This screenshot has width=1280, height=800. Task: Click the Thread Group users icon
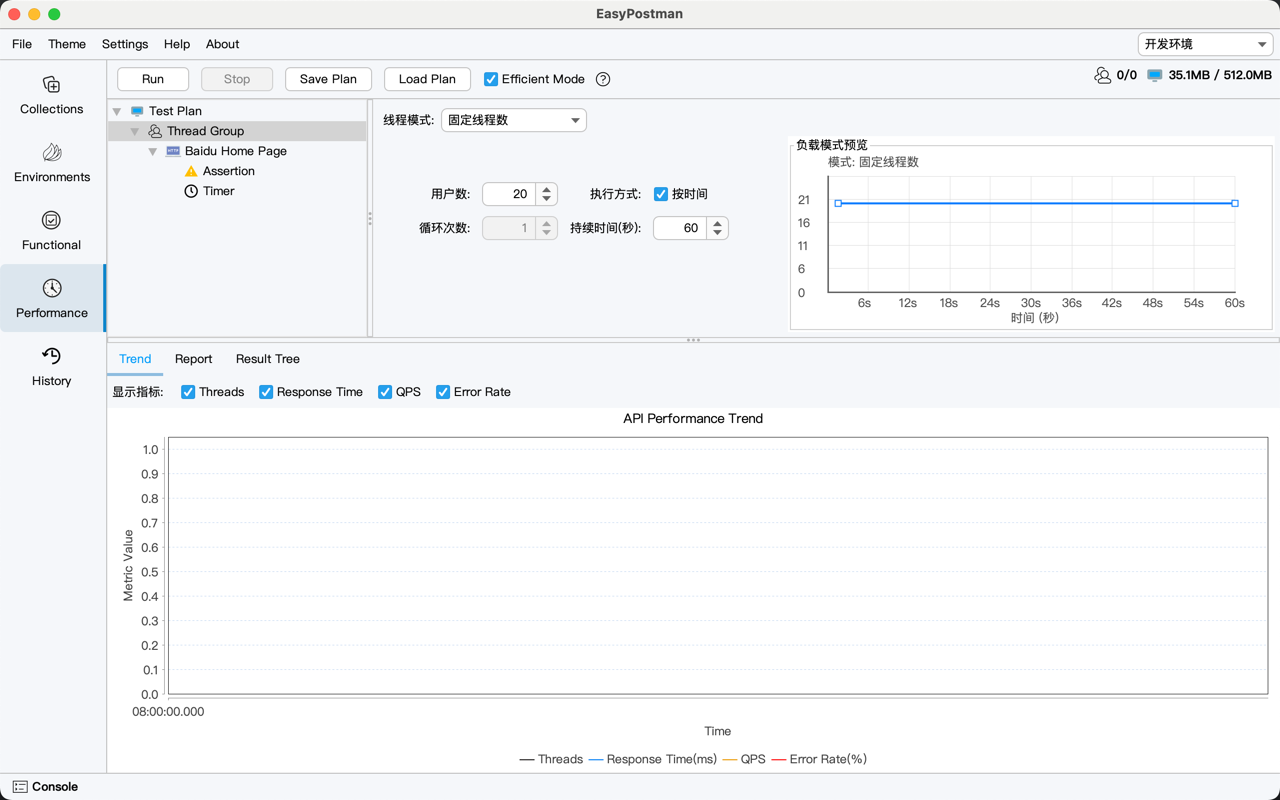pos(155,131)
